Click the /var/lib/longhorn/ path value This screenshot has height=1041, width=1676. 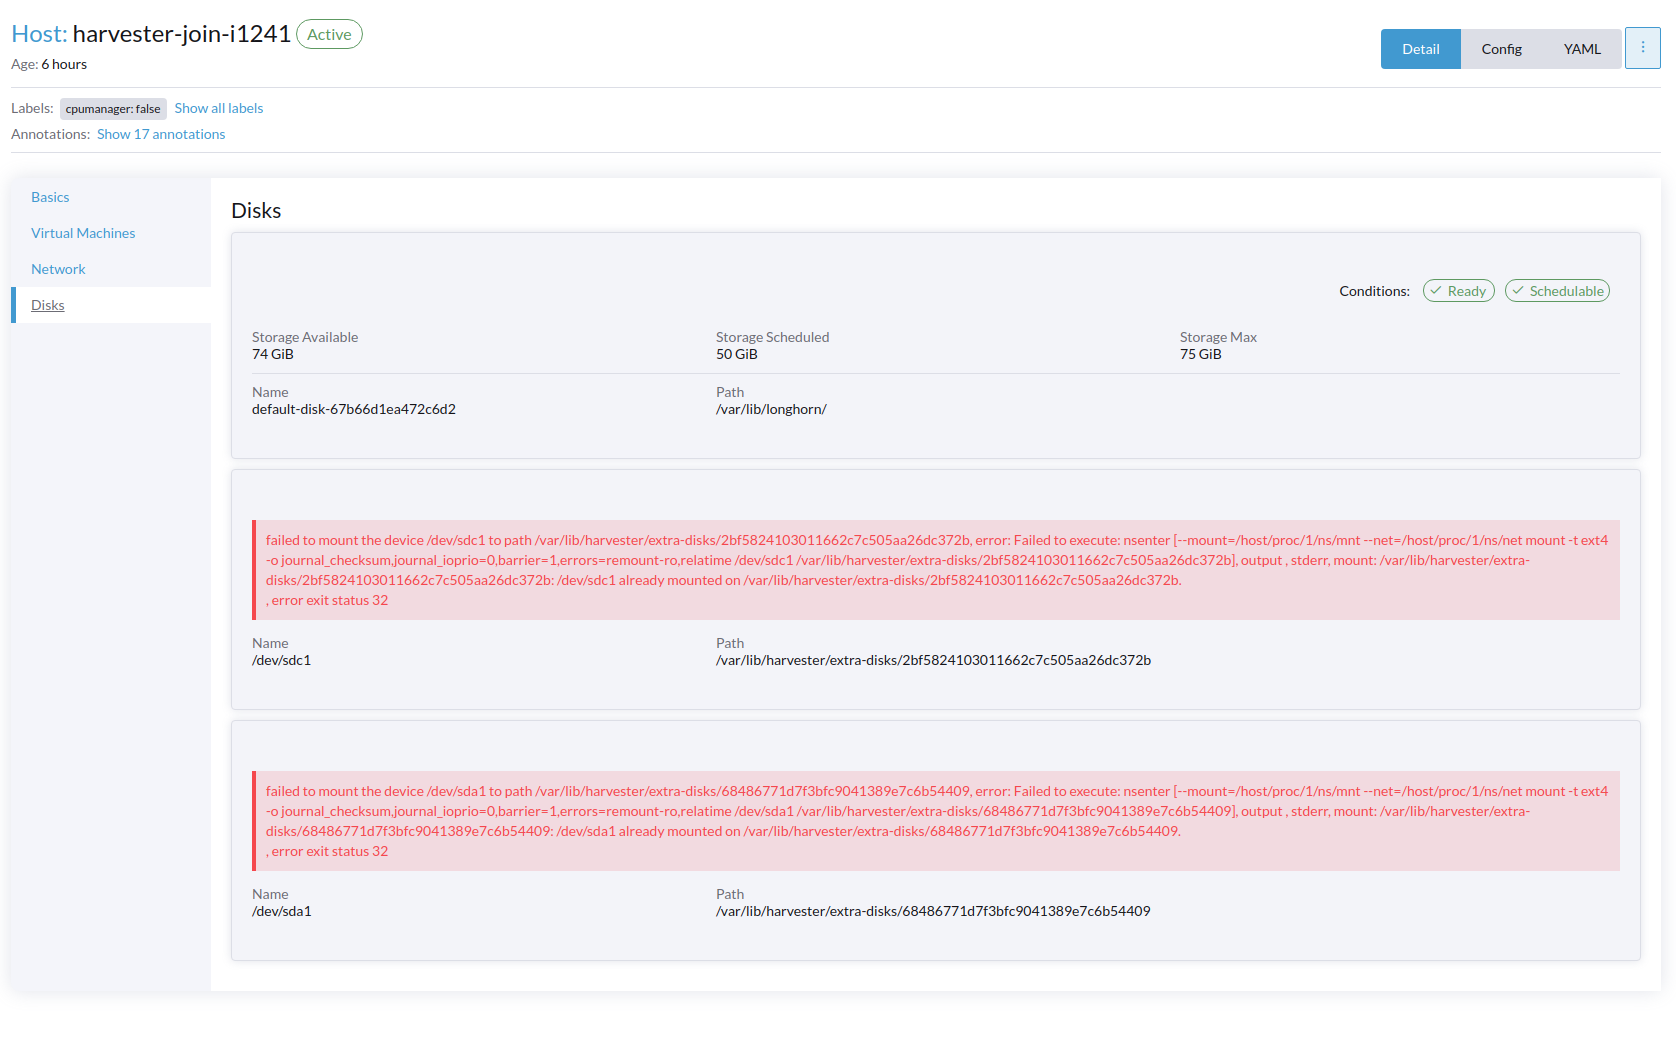pyautogui.click(x=771, y=409)
